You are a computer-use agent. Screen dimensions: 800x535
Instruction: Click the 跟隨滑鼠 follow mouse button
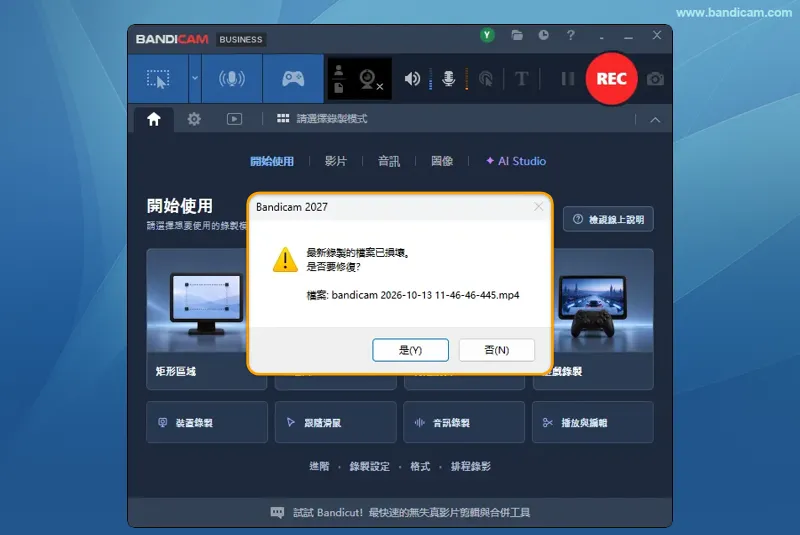click(335, 422)
